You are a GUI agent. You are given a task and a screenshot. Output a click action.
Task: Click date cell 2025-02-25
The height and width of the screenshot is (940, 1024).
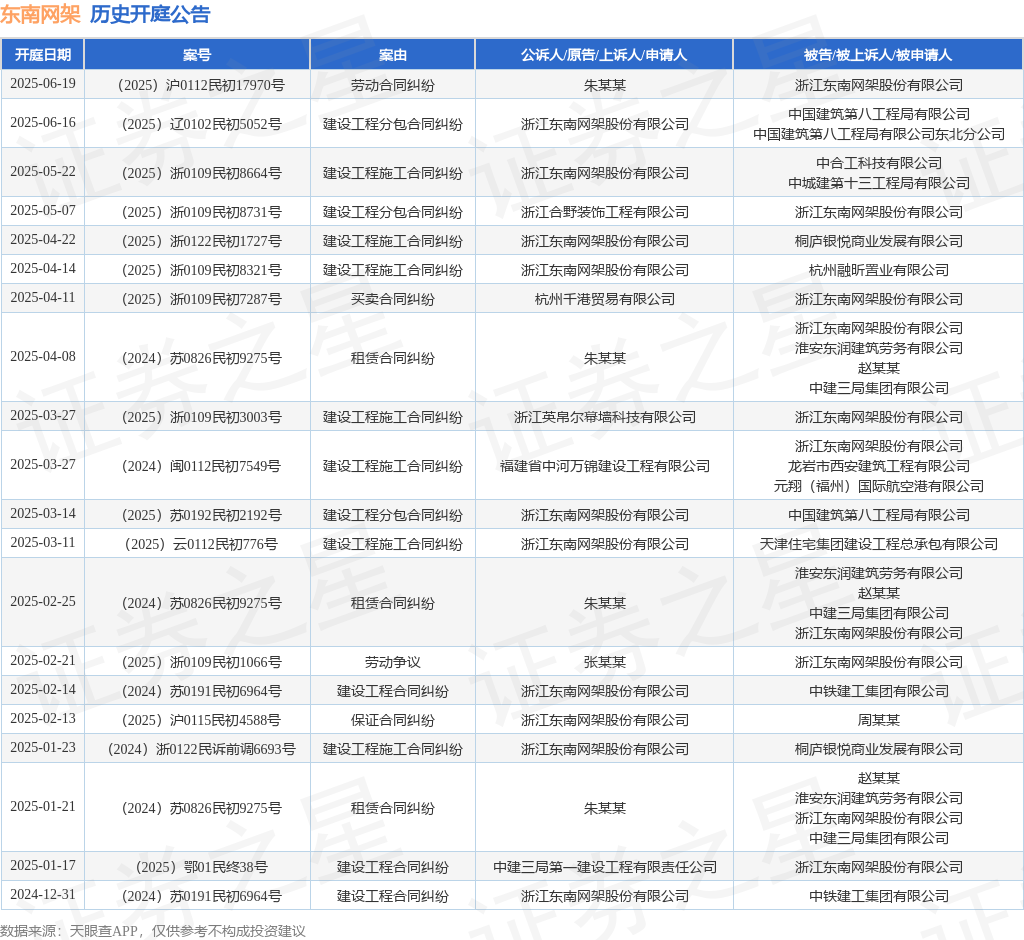click(x=42, y=602)
